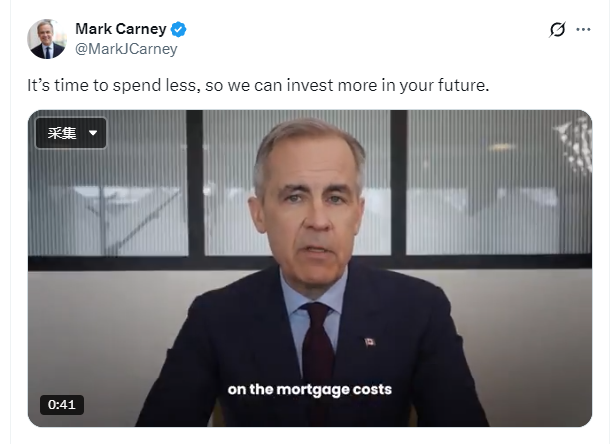The width and height of the screenshot is (614, 444).
Task: Open Mark Carney's profile avatar
Action: (x=47, y=39)
